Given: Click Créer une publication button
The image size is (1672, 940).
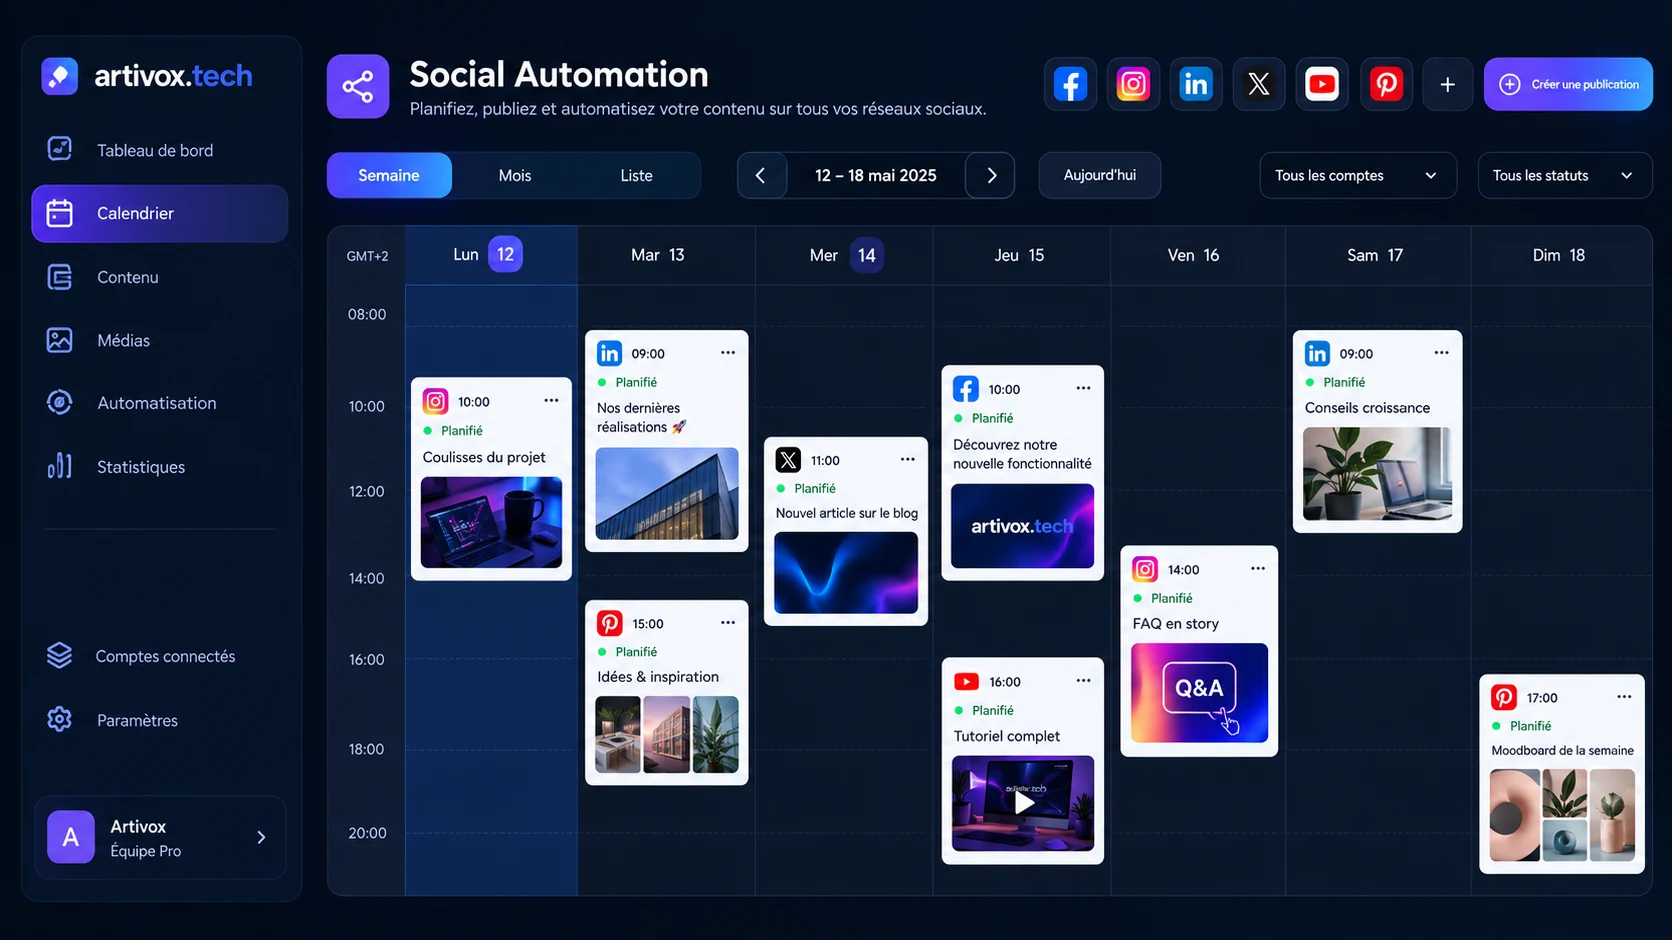Looking at the screenshot, I should pyautogui.click(x=1568, y=84).
